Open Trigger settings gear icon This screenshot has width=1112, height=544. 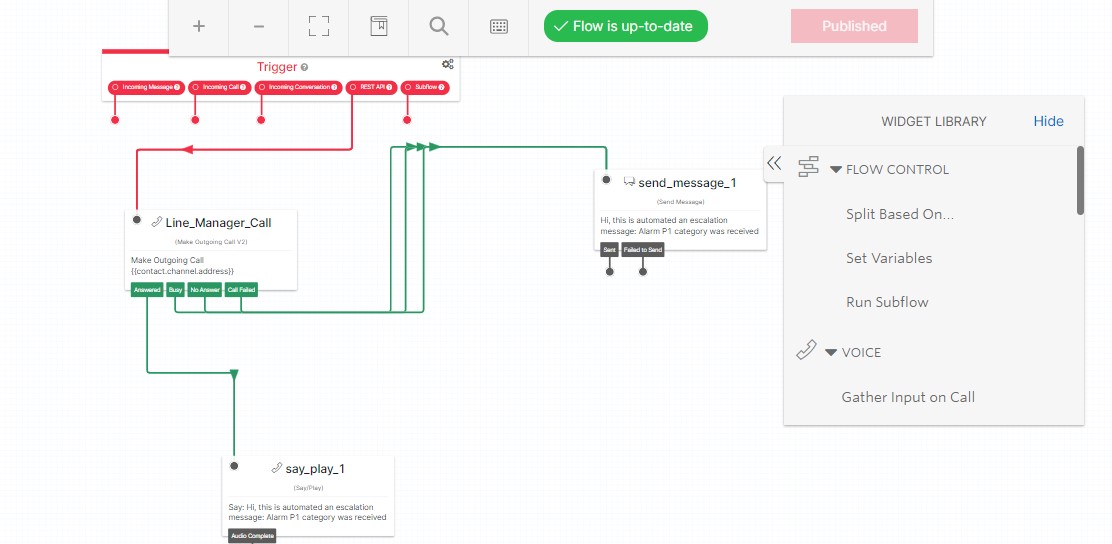(x=447, y=64)
